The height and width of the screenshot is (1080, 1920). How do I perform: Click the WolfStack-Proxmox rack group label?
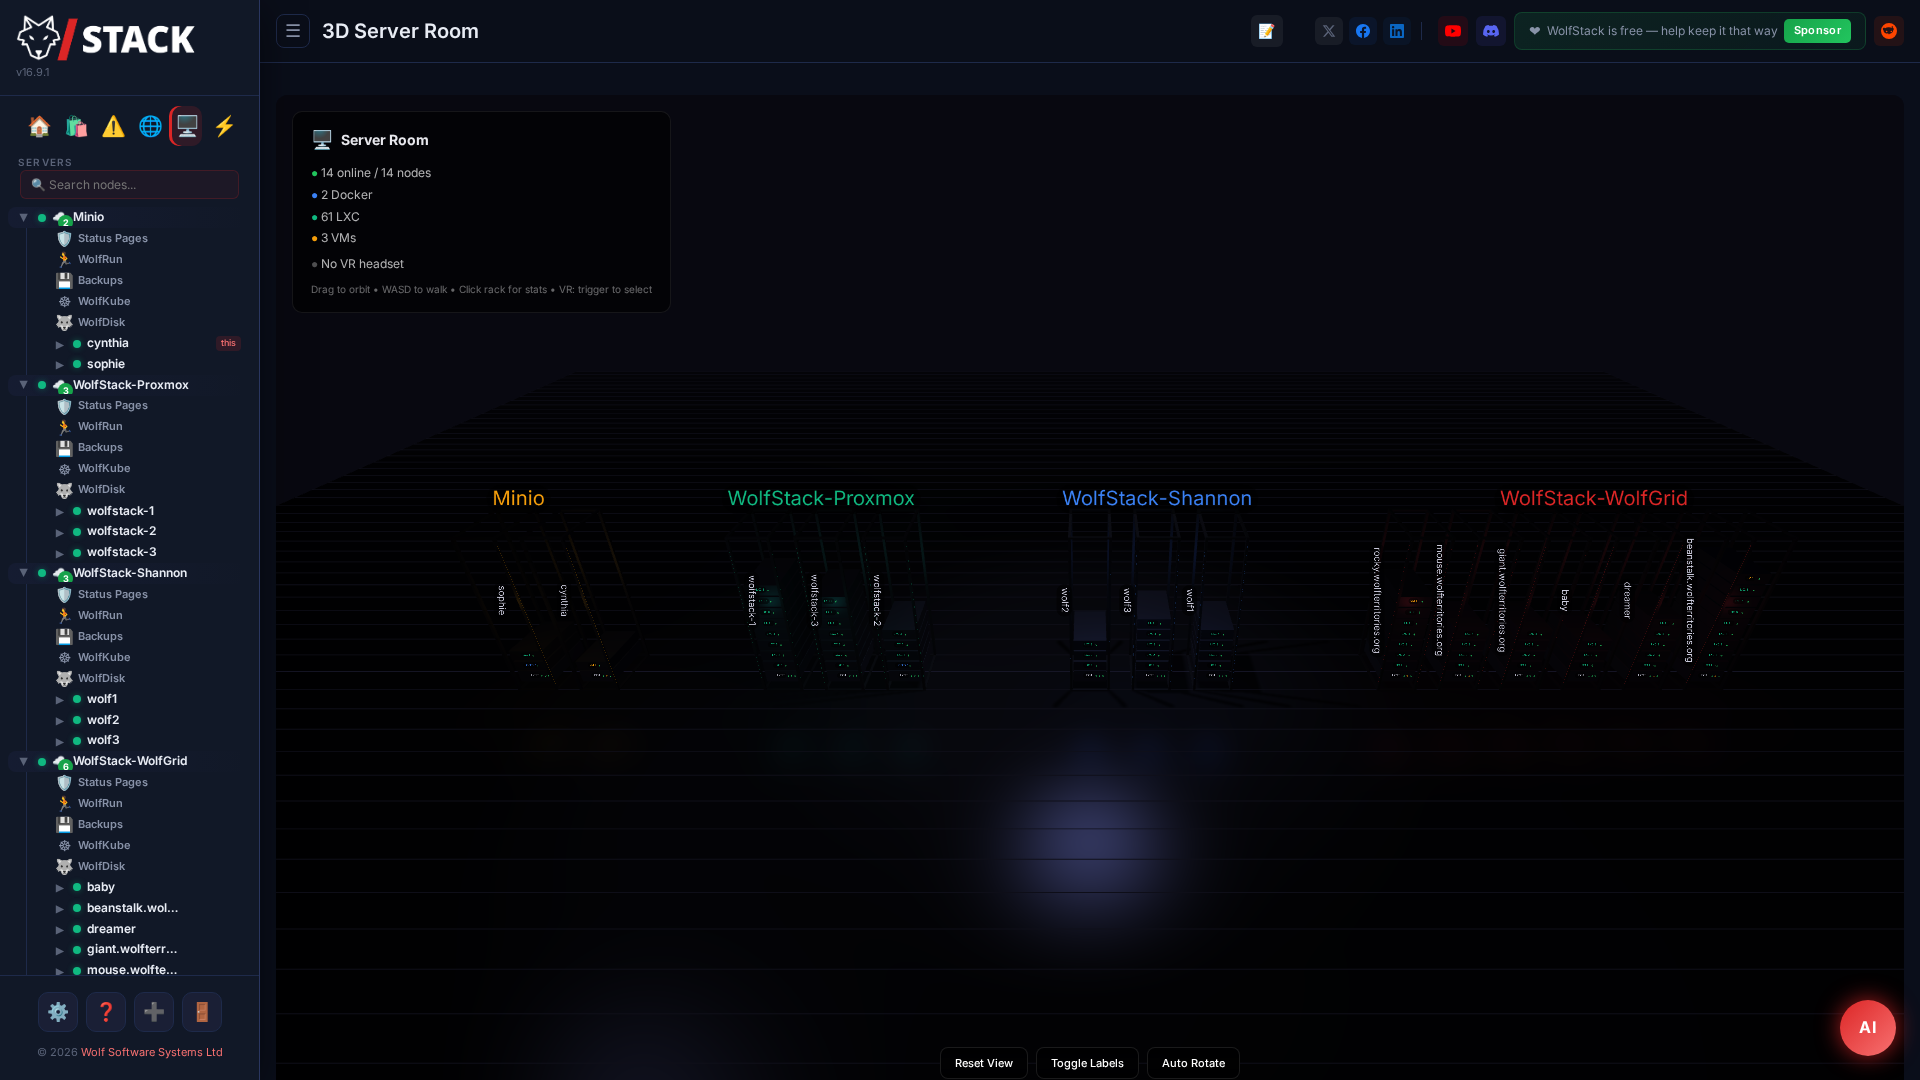pos(821,498)
